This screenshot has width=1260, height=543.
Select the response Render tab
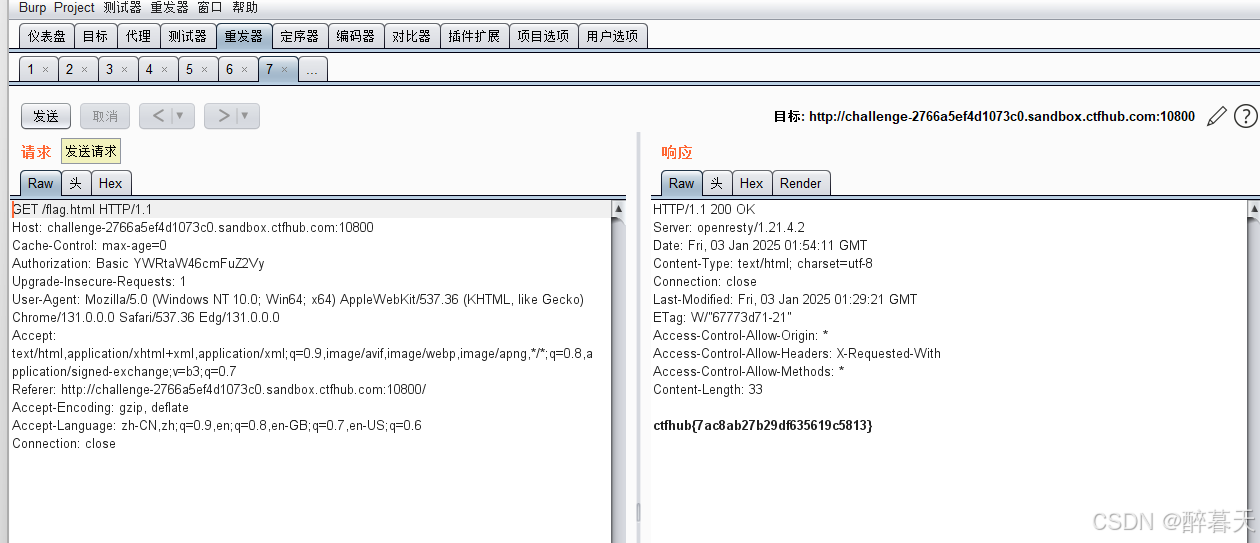pos(801,183)
